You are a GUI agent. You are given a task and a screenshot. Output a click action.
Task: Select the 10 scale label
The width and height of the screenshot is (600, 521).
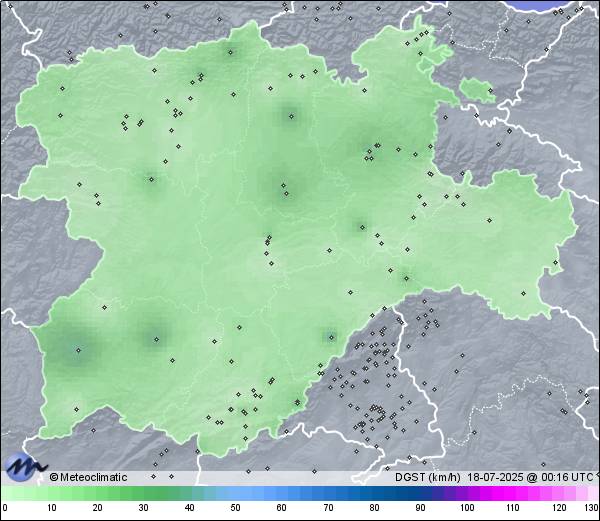52,508
